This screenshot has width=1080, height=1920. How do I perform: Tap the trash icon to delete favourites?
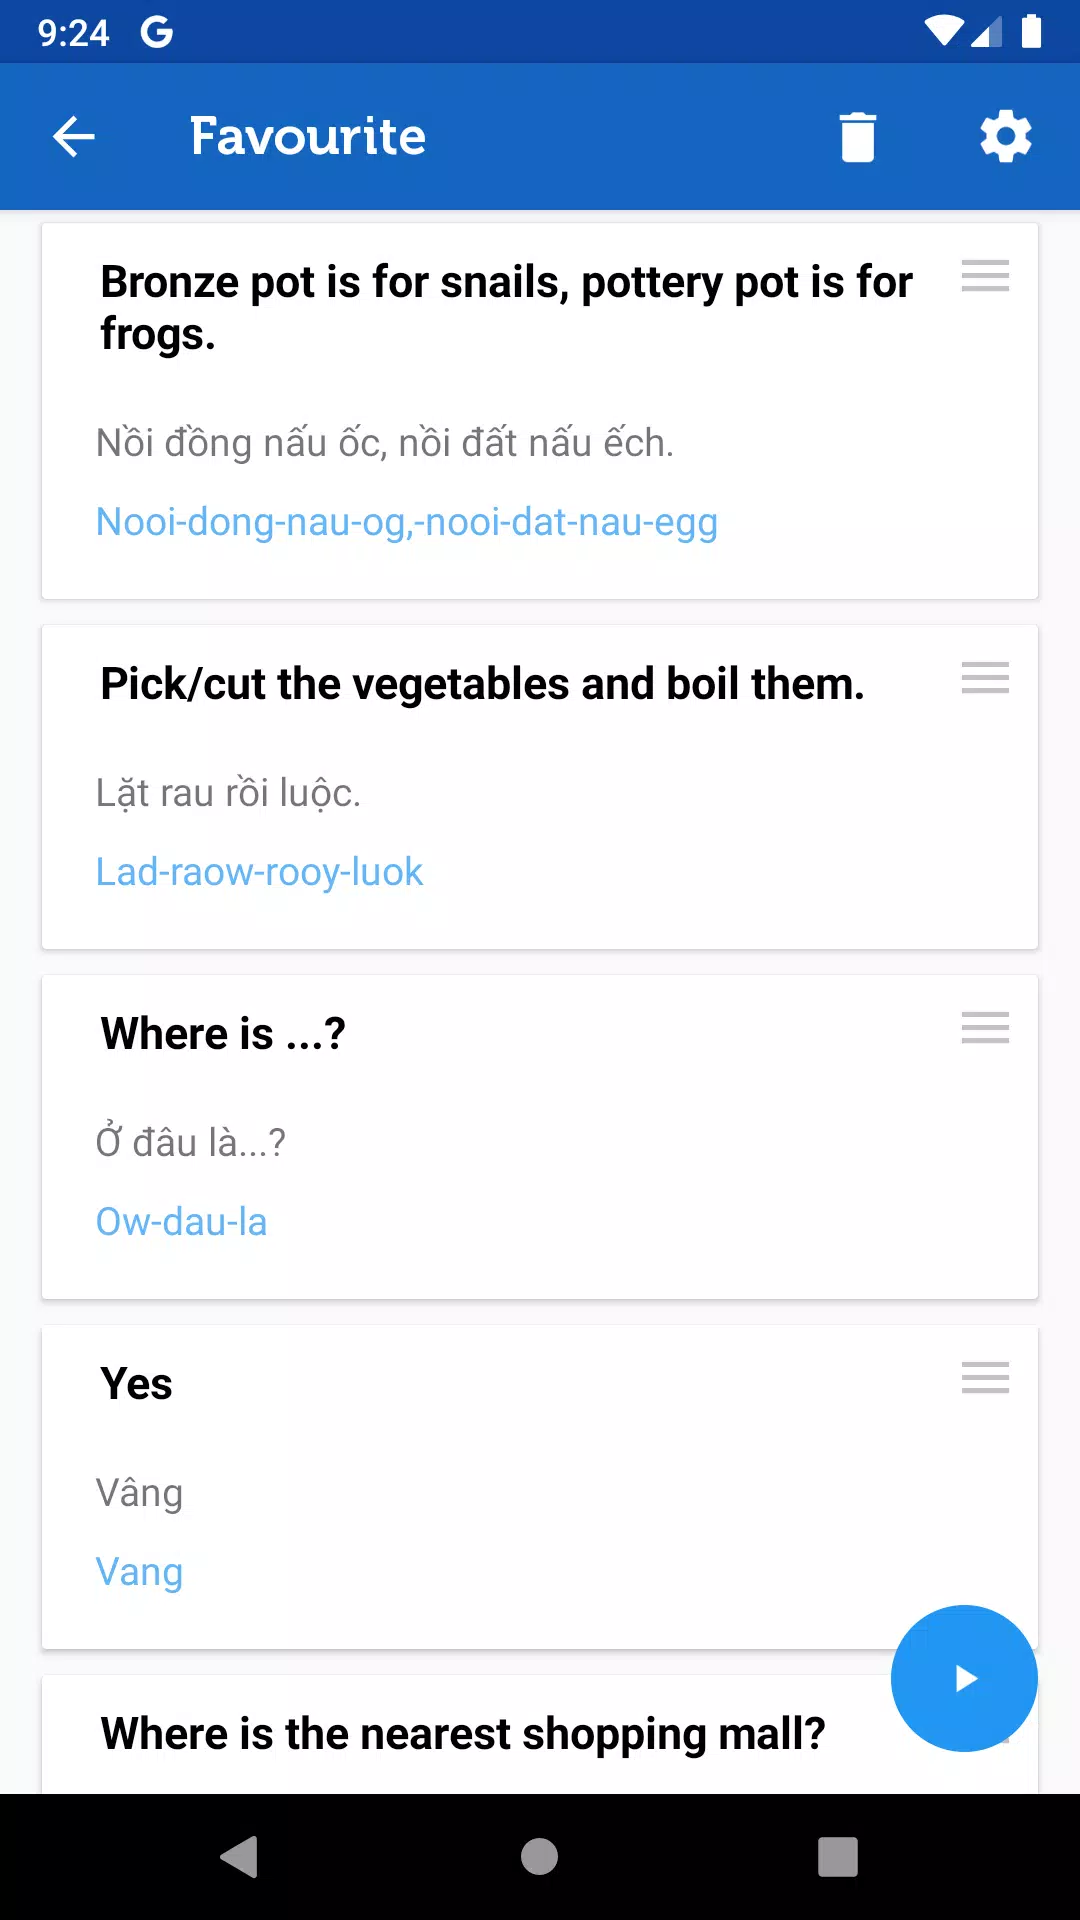[857, 137]
